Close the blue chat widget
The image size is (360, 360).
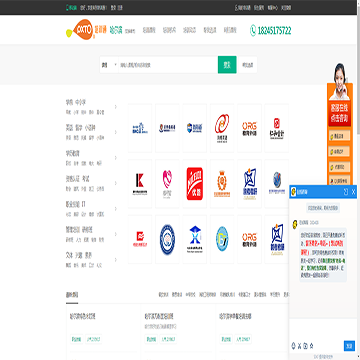click(353, 192)
